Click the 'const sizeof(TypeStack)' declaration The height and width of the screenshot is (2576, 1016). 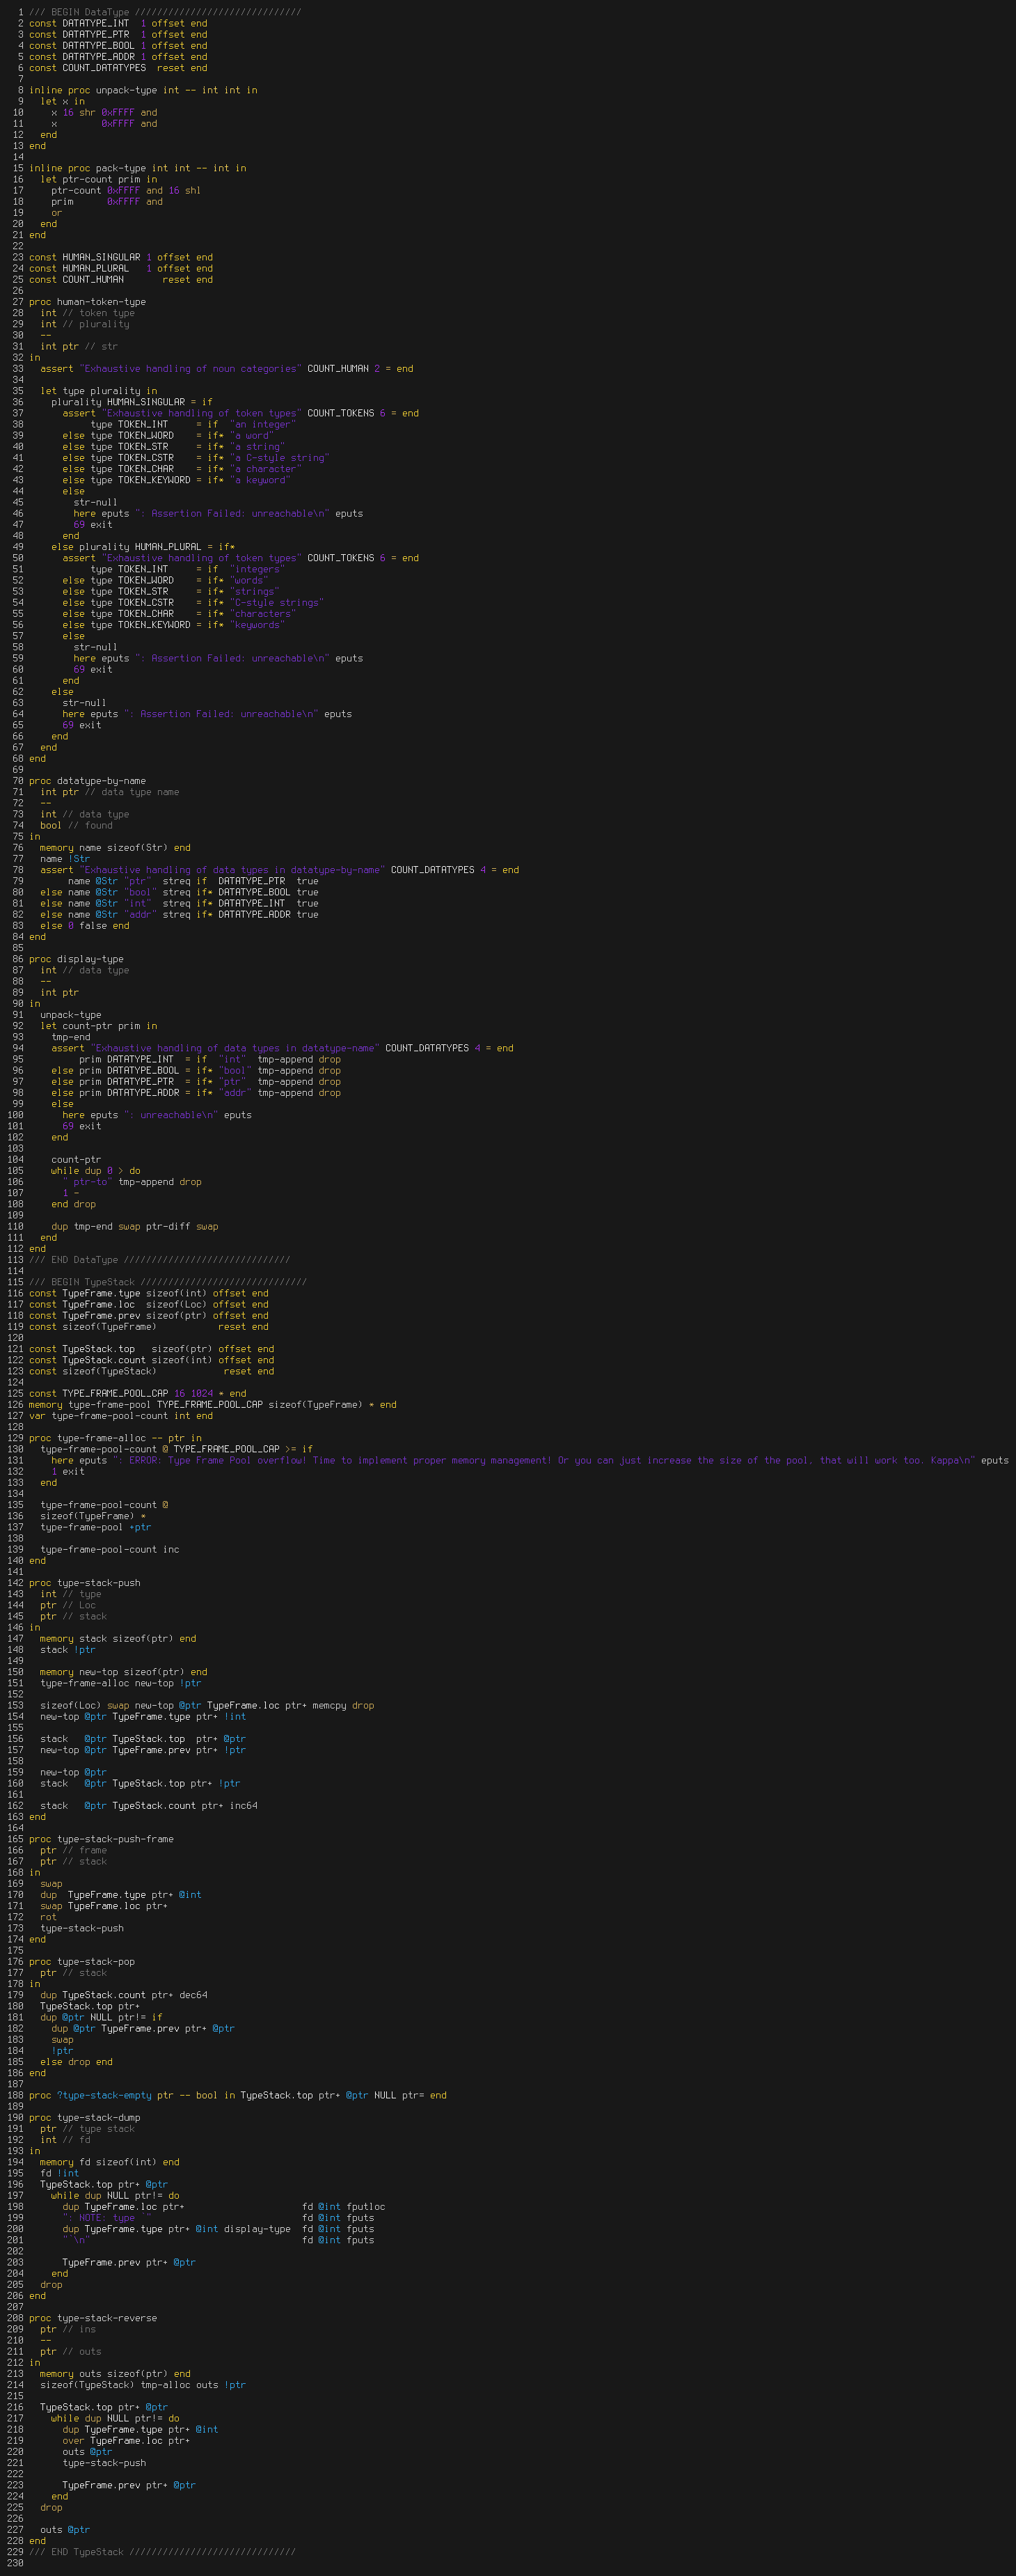tap(151, 1371)
